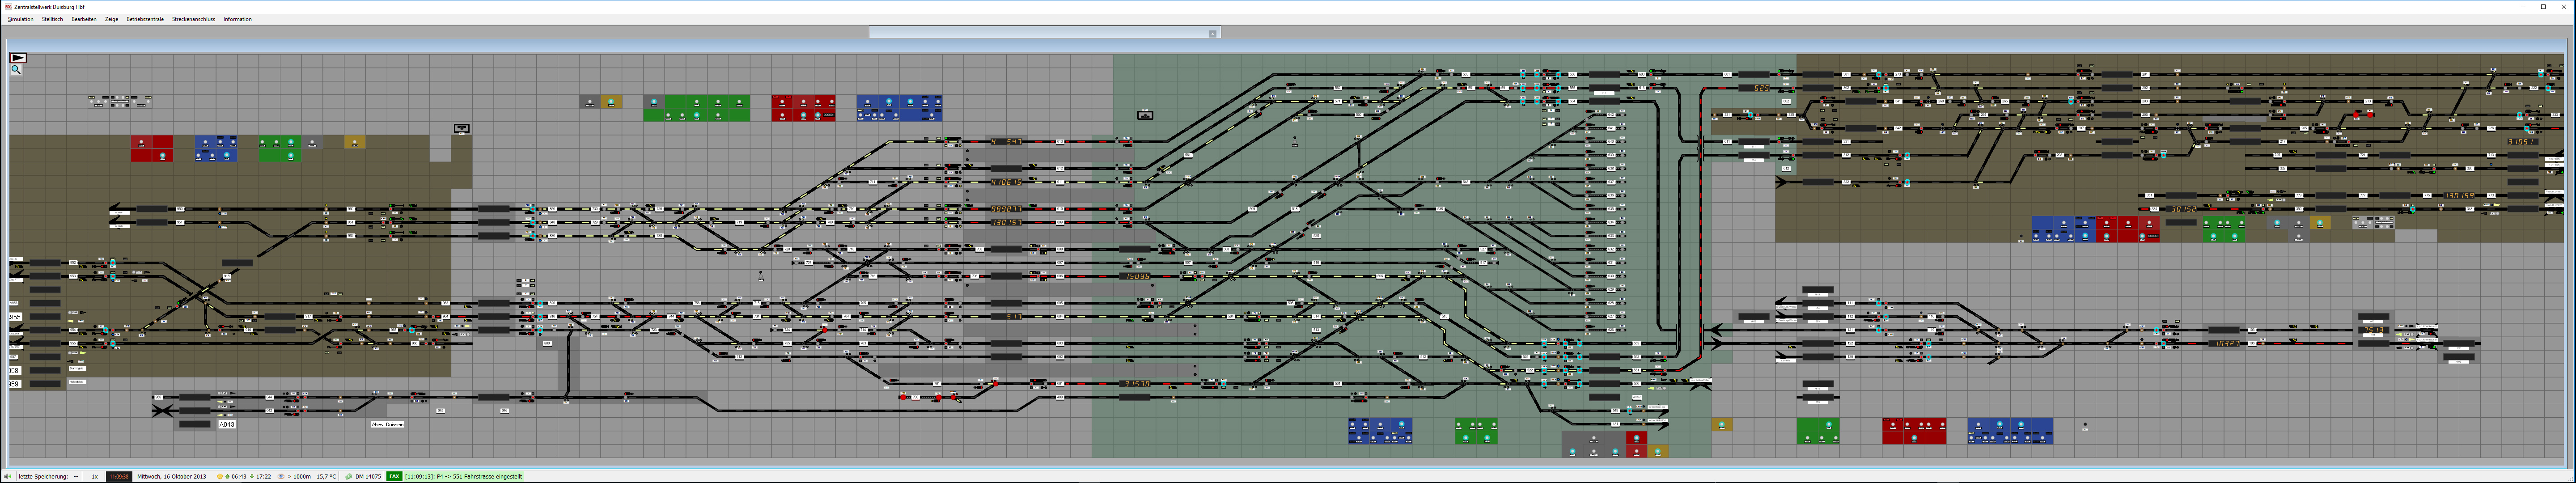Click the magnifying glass zoom icon
This screenshot has height=483, width=2576.
pyautogui.click(x=16, y=70)
